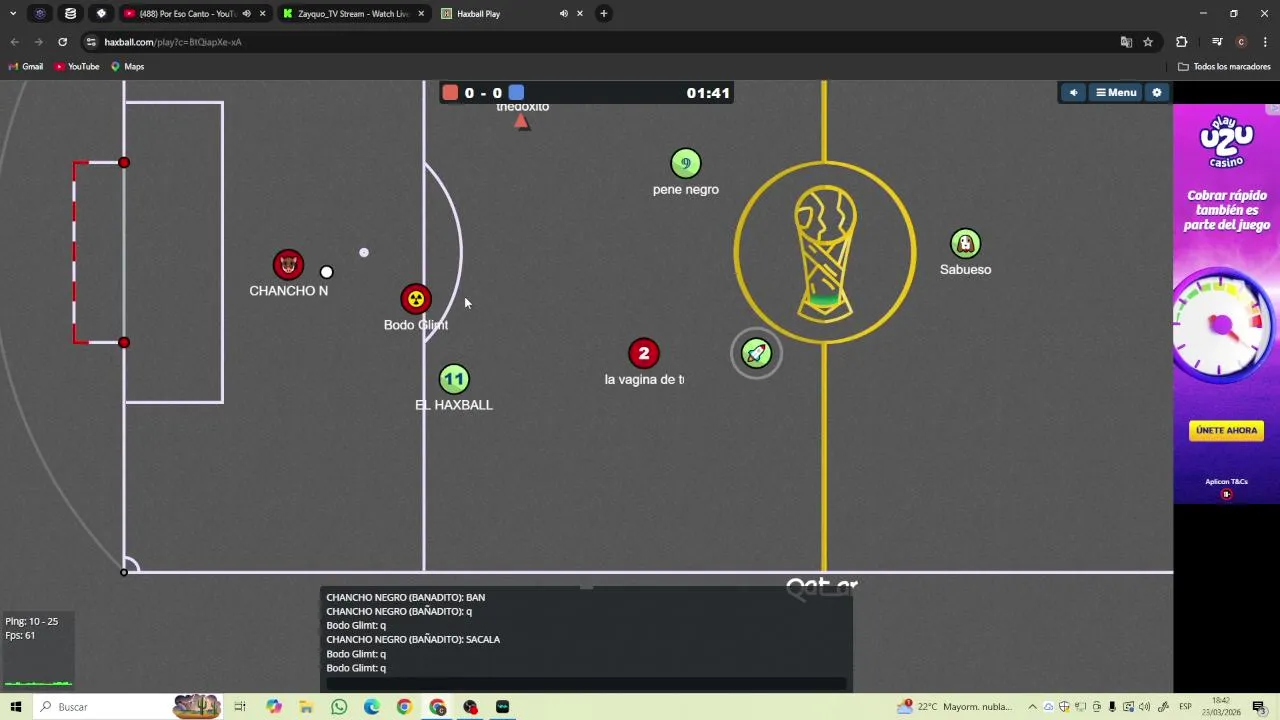Click the translate page icon
The width and height of the screenshot is (1280, 720).
click(x=1126, y=42)
